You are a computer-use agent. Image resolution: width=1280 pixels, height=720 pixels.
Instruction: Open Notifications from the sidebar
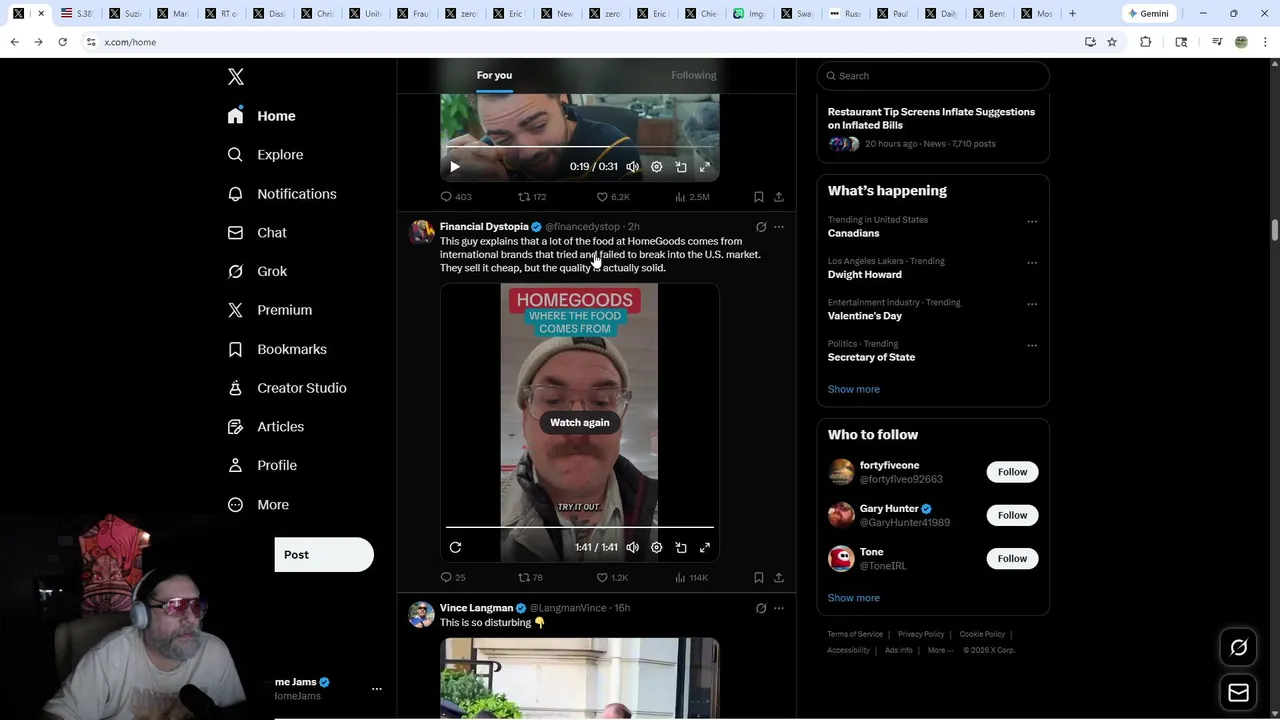(282, 194)
